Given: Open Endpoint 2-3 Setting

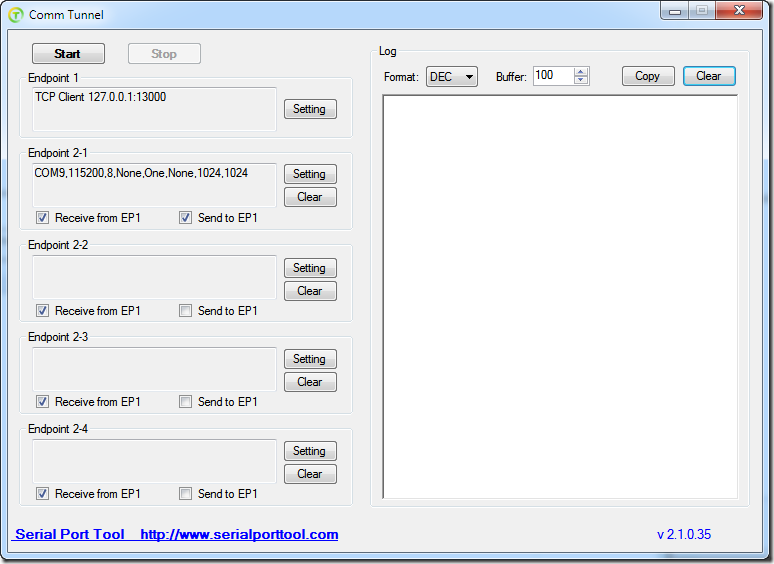Looking at the screenshot, I should [x=310, y=359].
